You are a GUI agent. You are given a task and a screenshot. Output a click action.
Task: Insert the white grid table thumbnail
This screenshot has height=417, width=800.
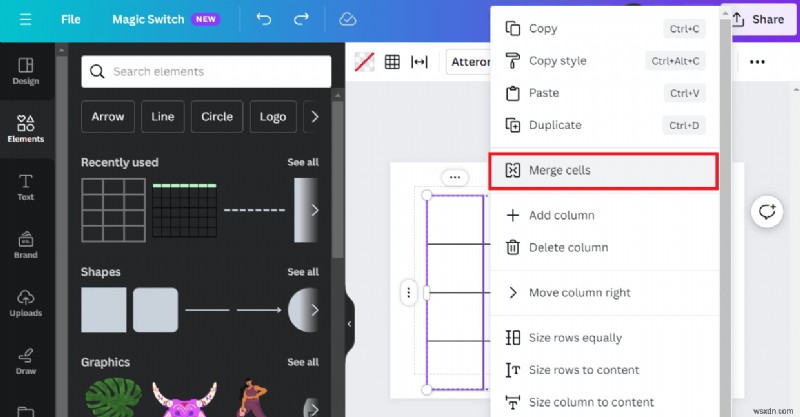[x=113, y=210]
